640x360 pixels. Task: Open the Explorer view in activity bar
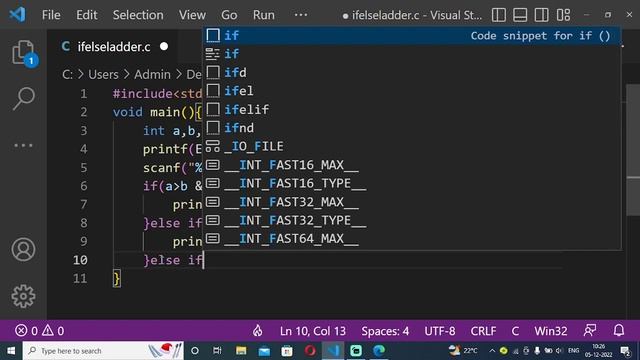tap(23, 53)
